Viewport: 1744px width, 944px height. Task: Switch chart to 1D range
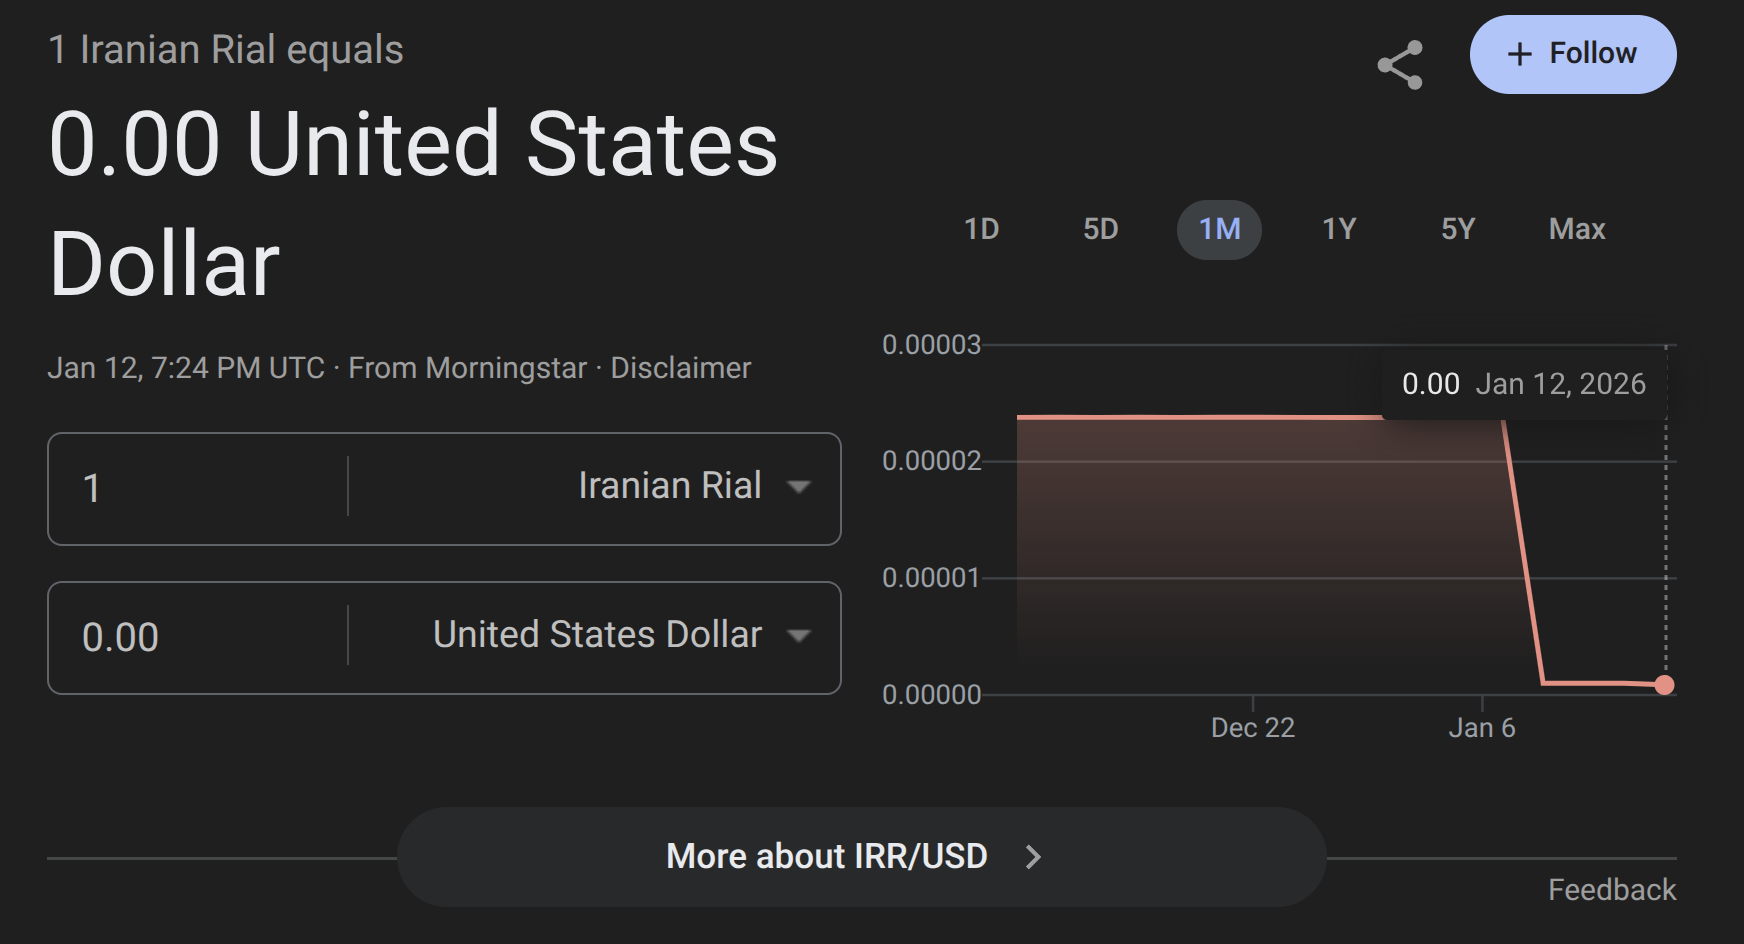click(981, 229)
